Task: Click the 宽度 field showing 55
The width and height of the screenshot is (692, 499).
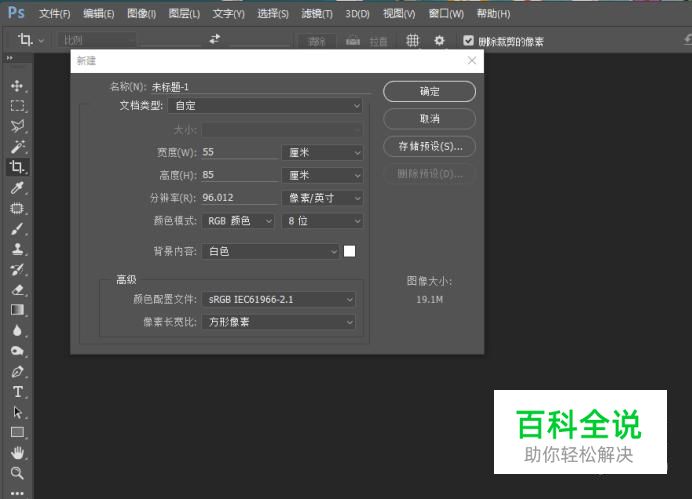Action: click(x=240, y=152)
